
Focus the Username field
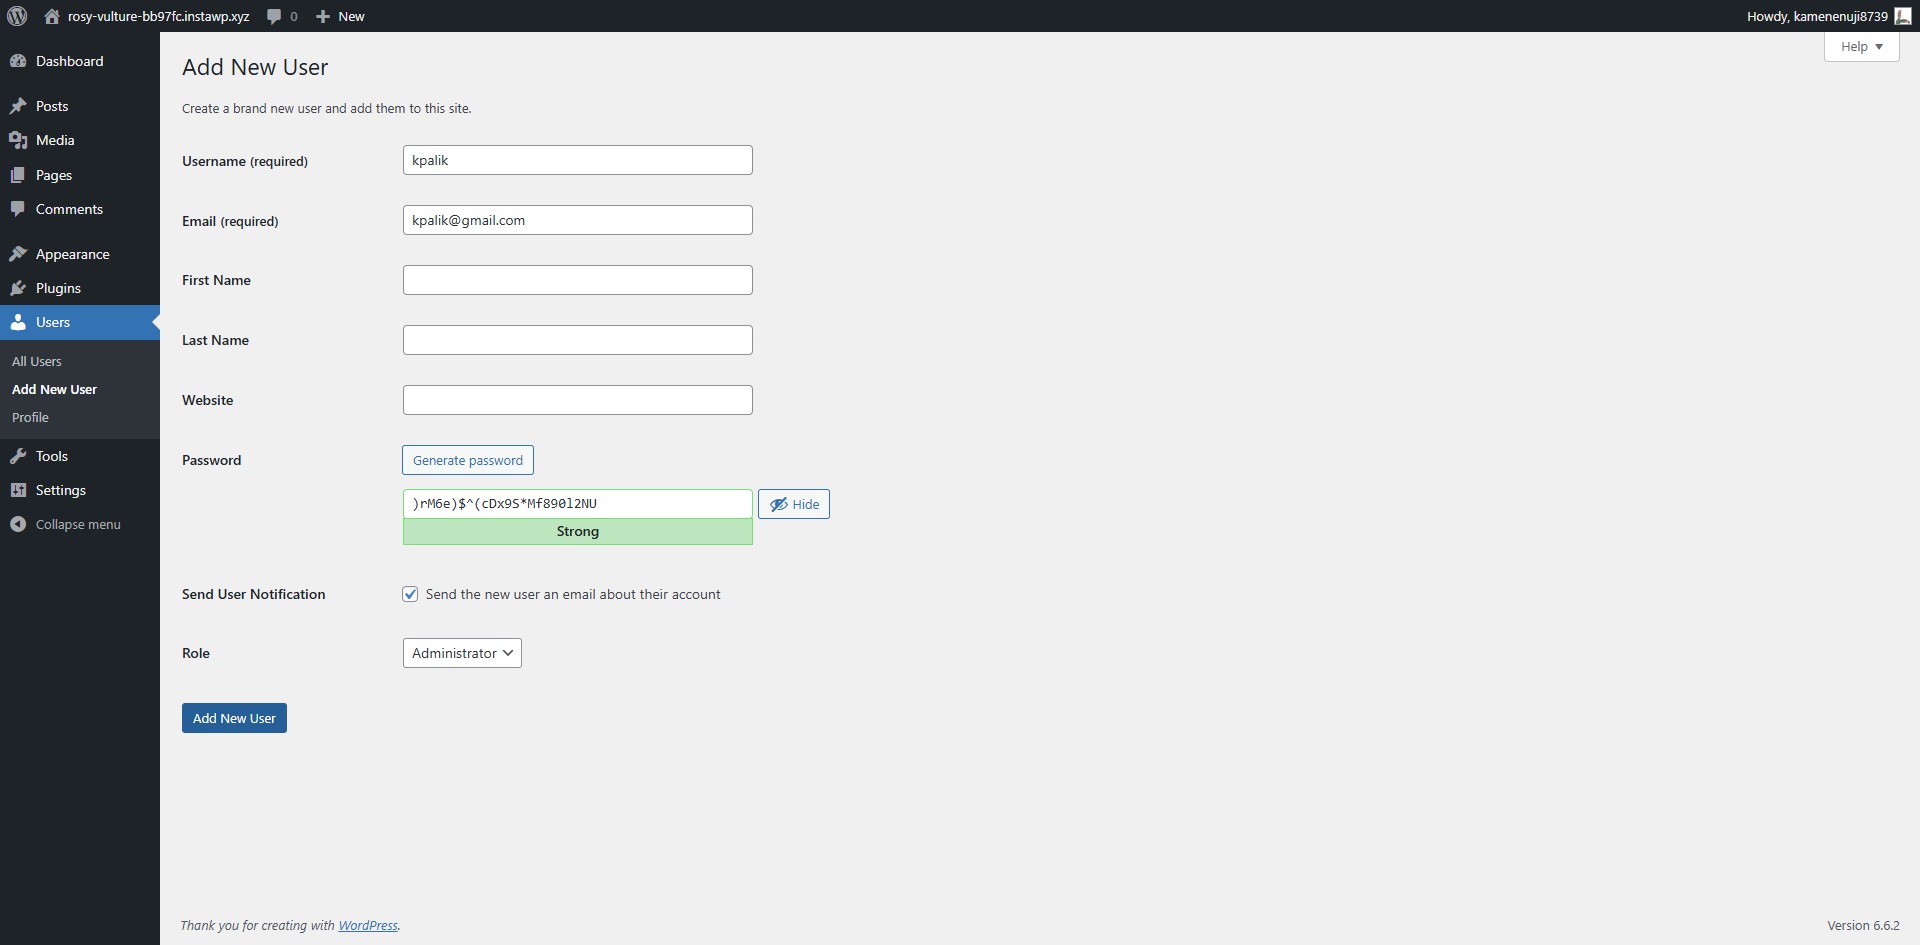coord(578,160)
